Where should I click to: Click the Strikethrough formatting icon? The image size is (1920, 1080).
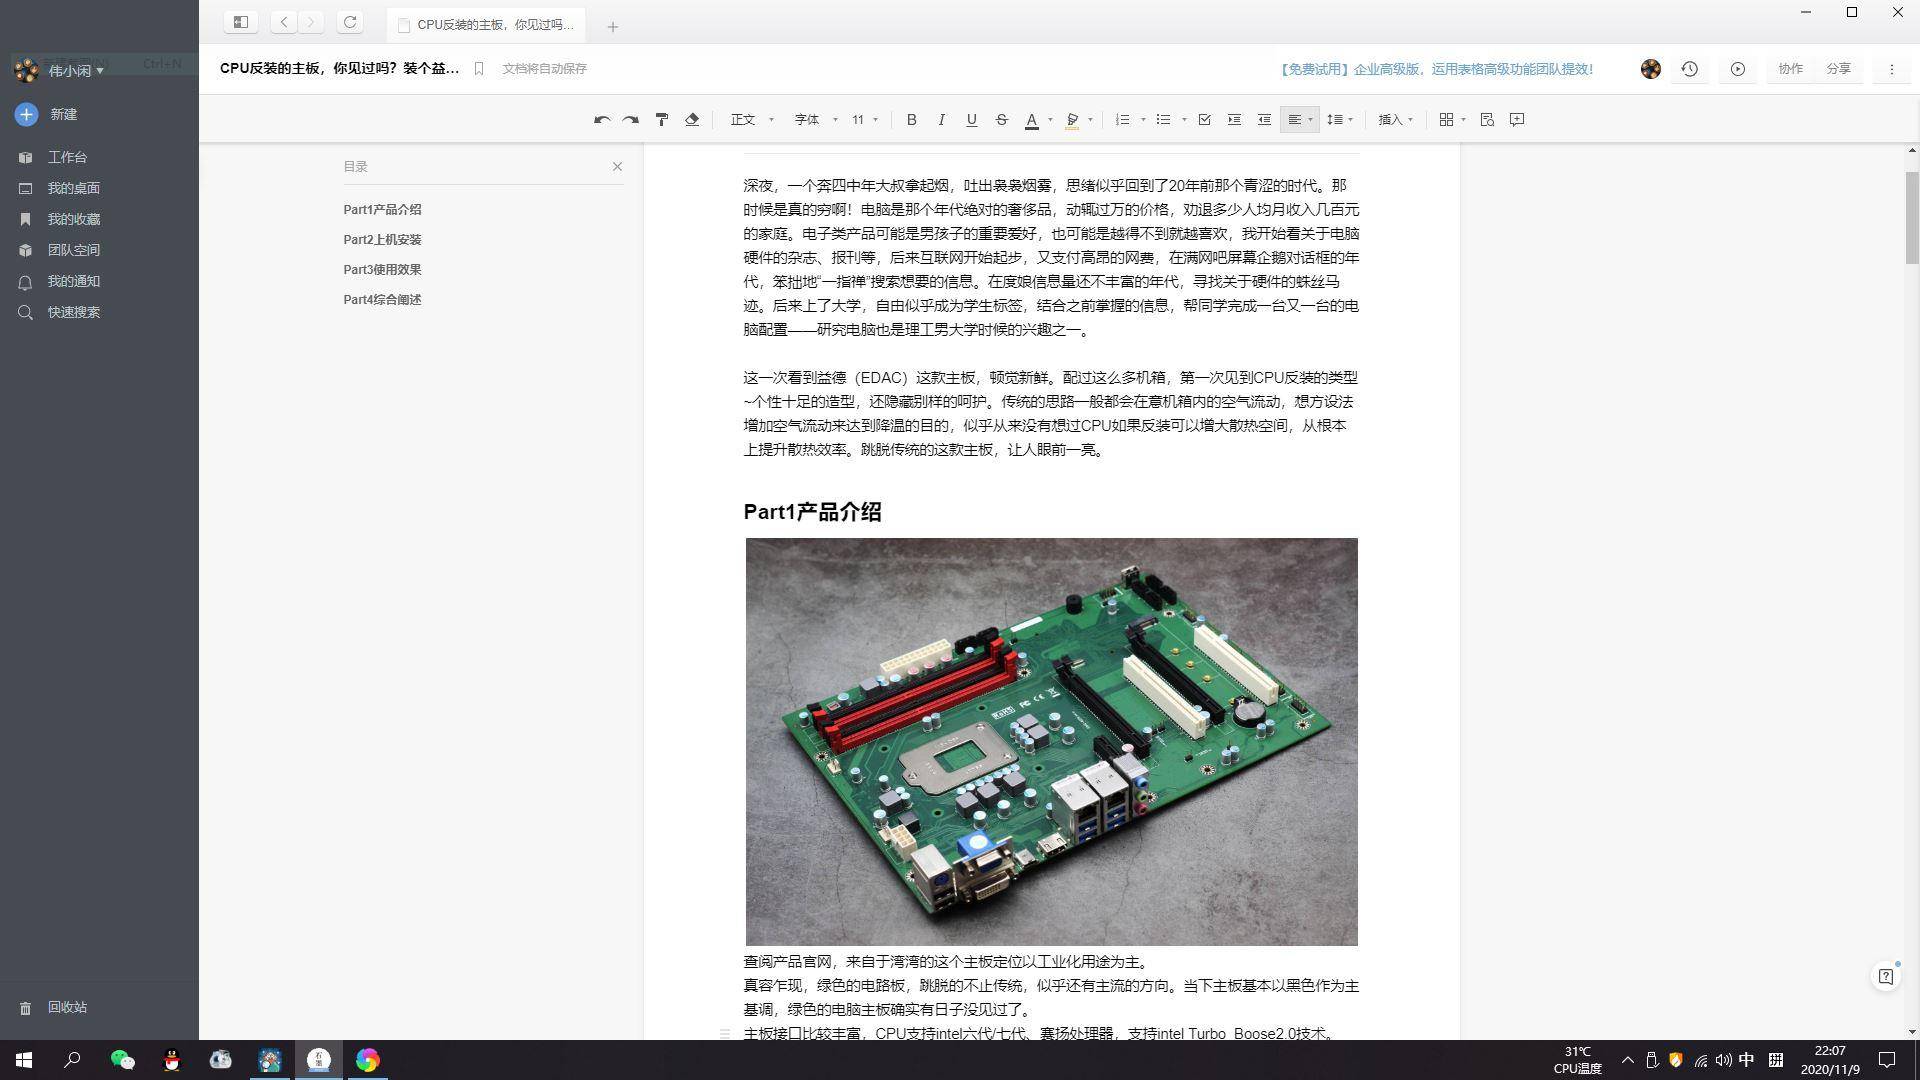[1001, 120]
